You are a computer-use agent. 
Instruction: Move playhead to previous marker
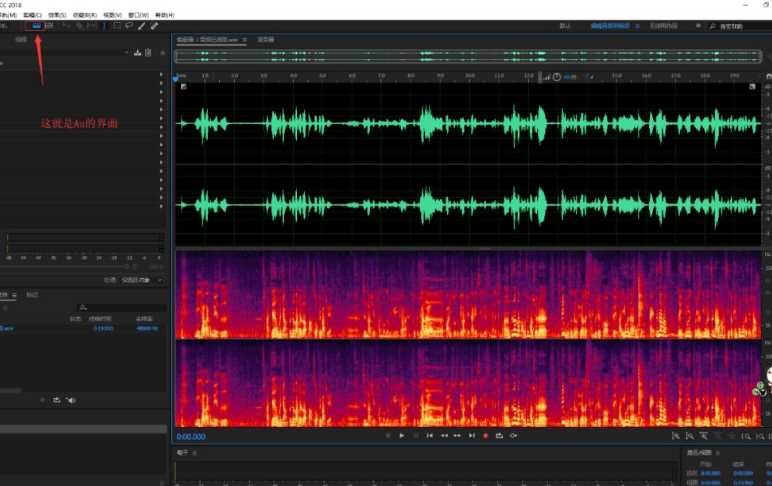coord(430,436)
